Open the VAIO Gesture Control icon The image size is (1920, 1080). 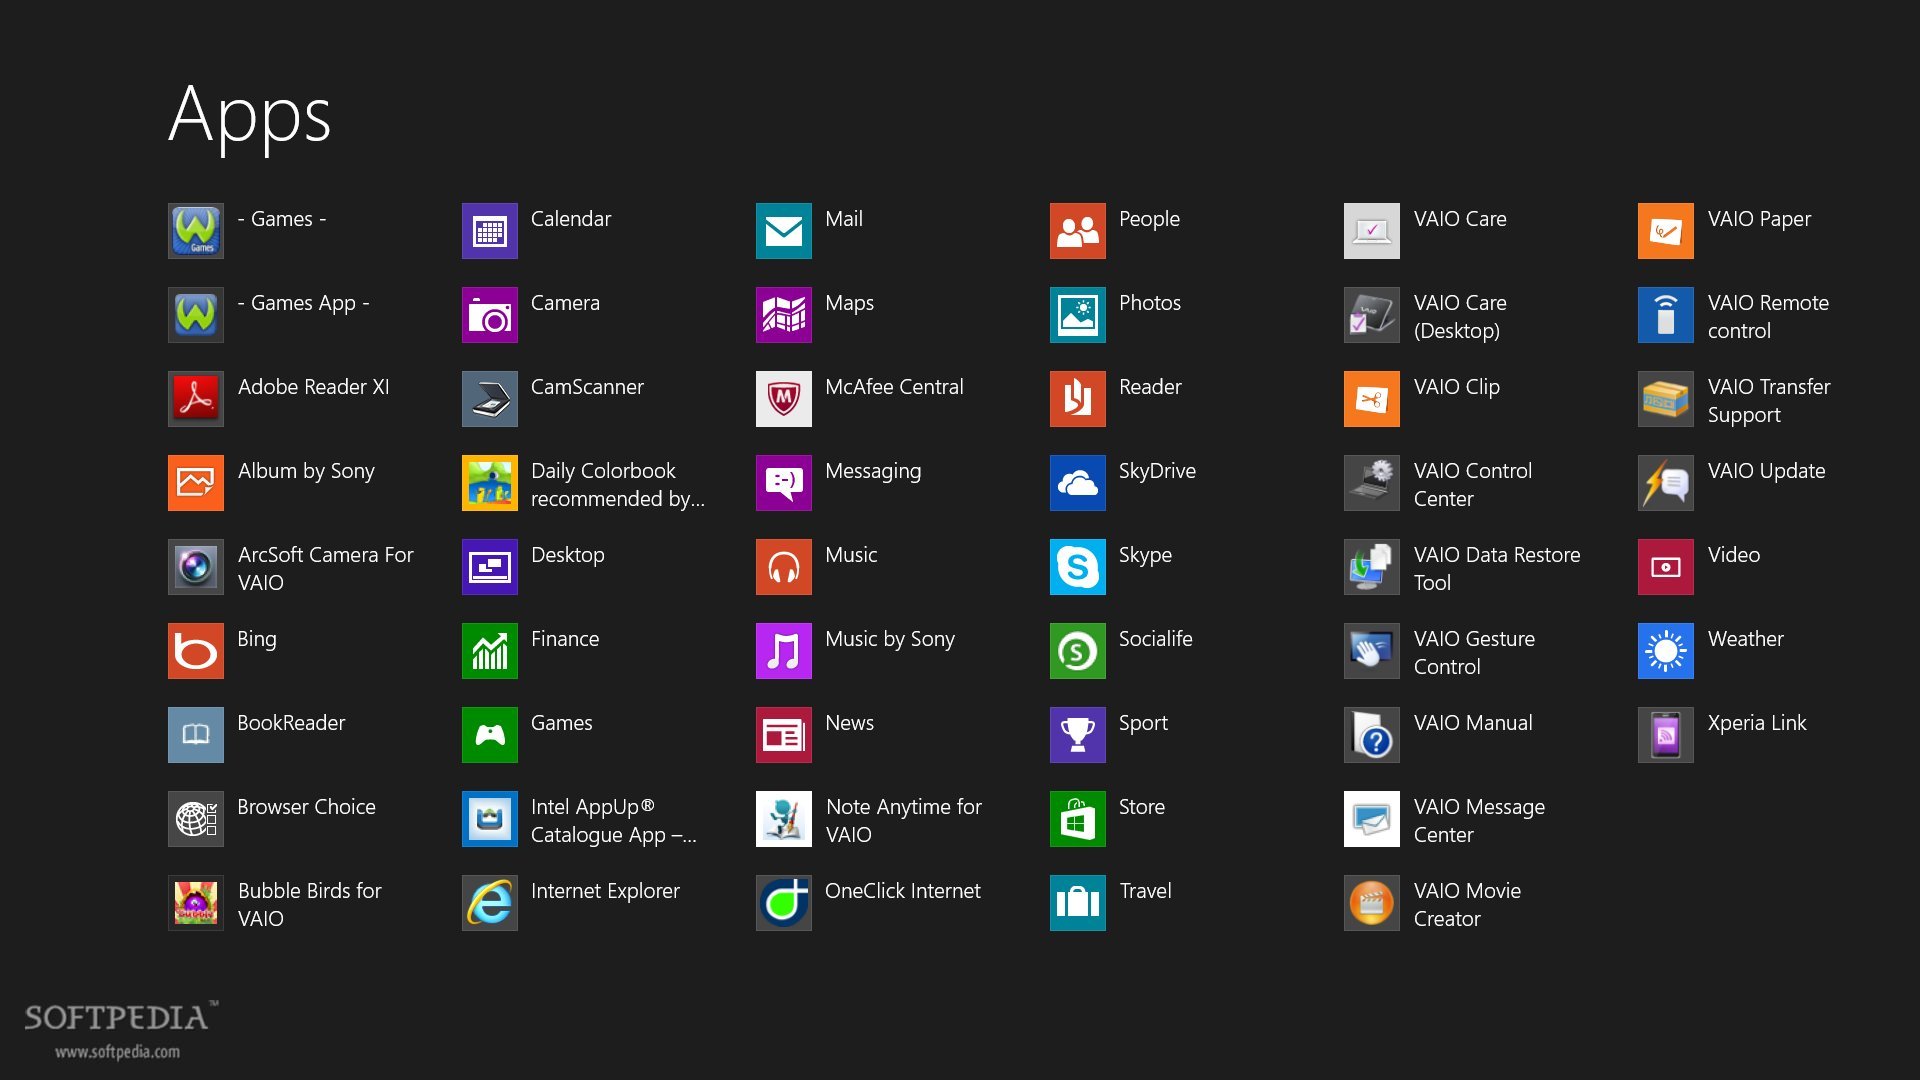click(x=1372, y=651)
